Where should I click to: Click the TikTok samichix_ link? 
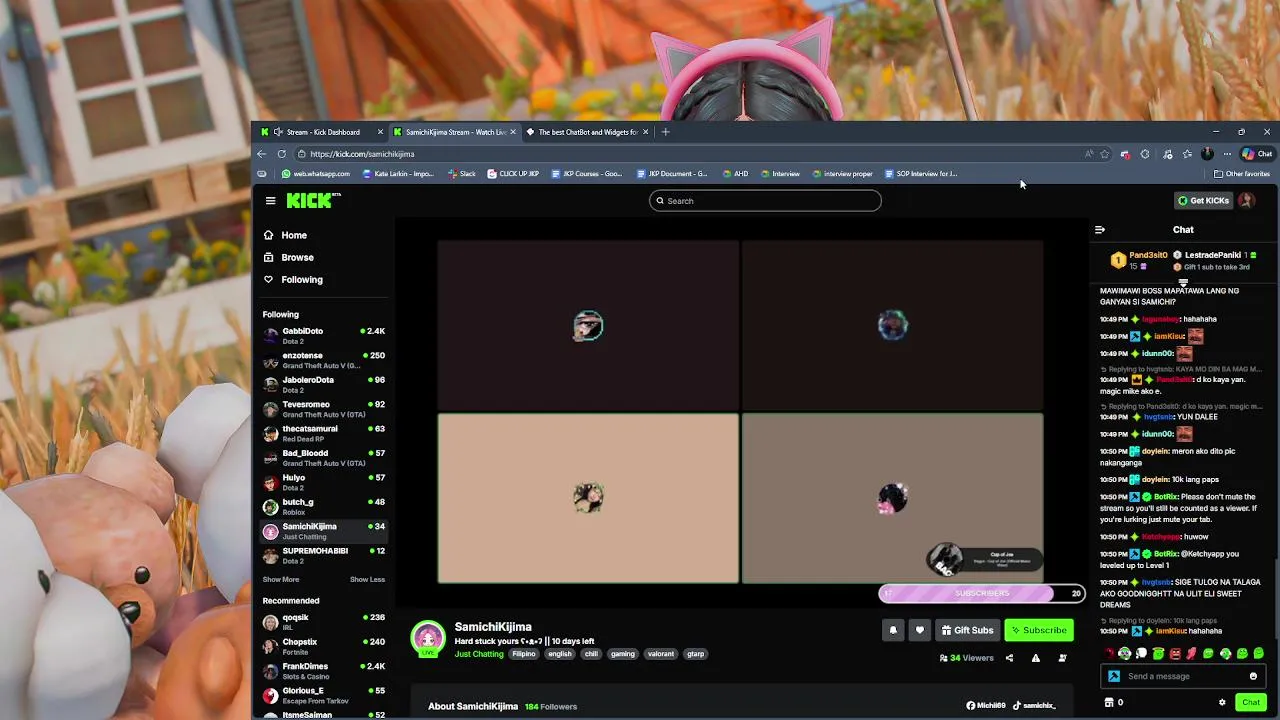(1034, 706)
